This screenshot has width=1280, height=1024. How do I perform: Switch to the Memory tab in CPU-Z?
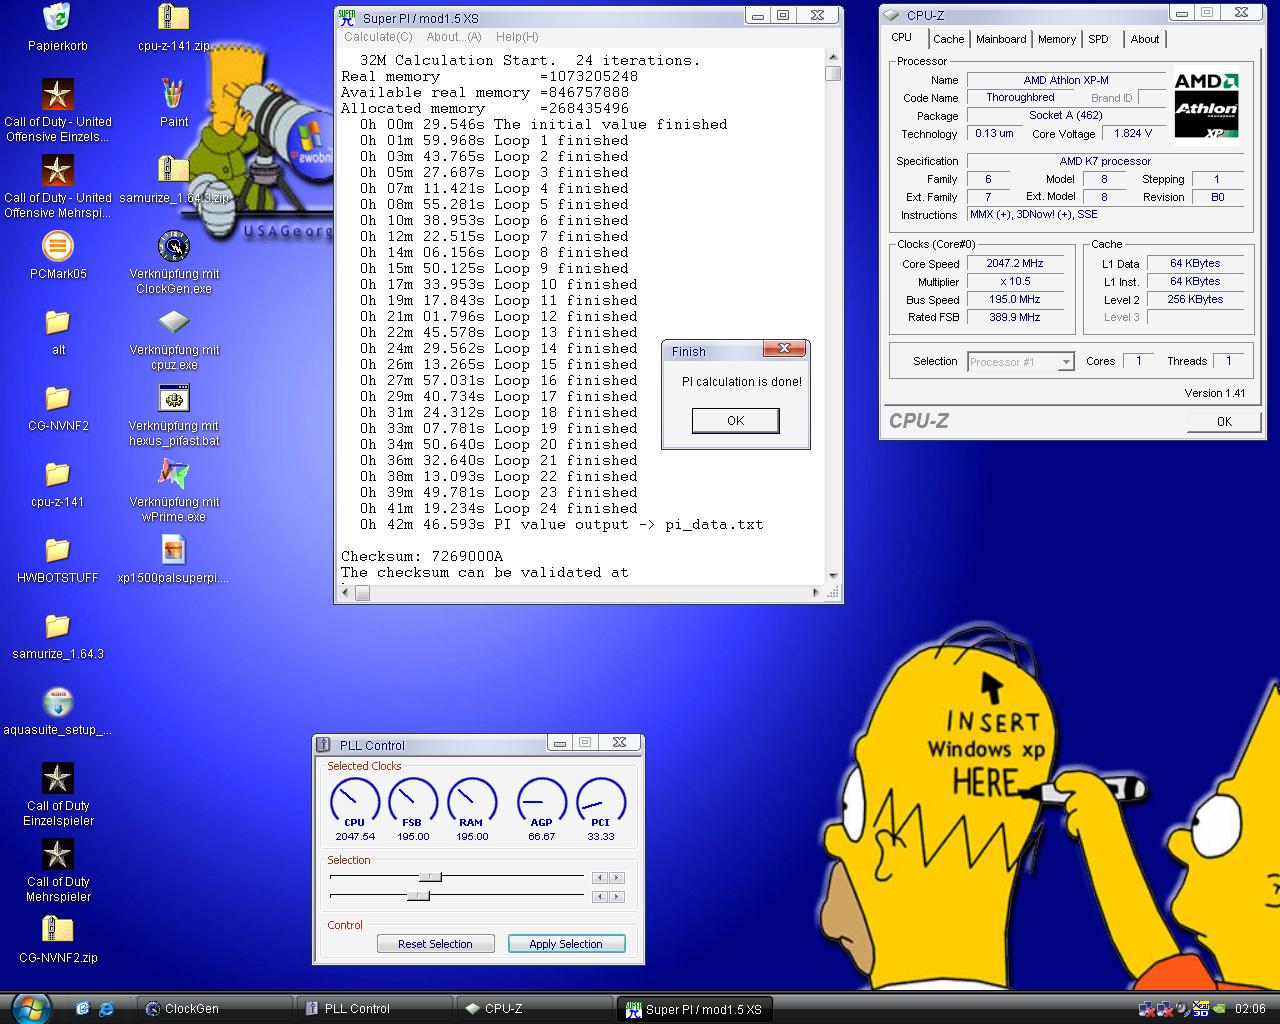click(x=1057, y=39)
